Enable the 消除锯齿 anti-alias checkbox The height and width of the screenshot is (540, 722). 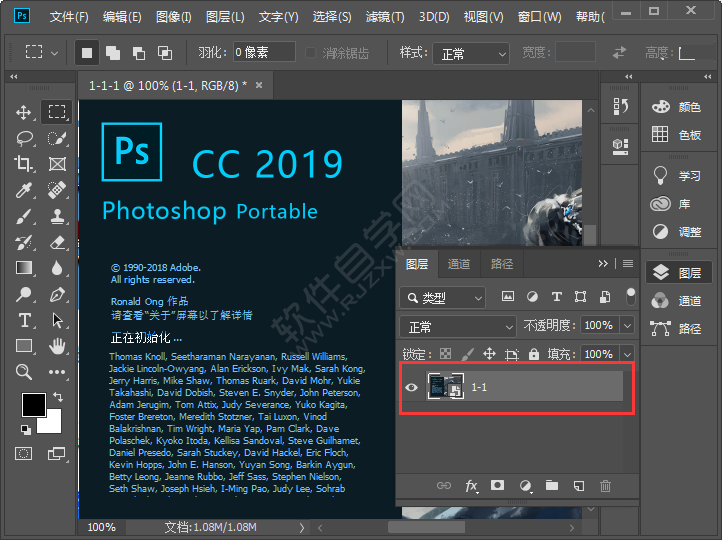[x=312, y=53]
